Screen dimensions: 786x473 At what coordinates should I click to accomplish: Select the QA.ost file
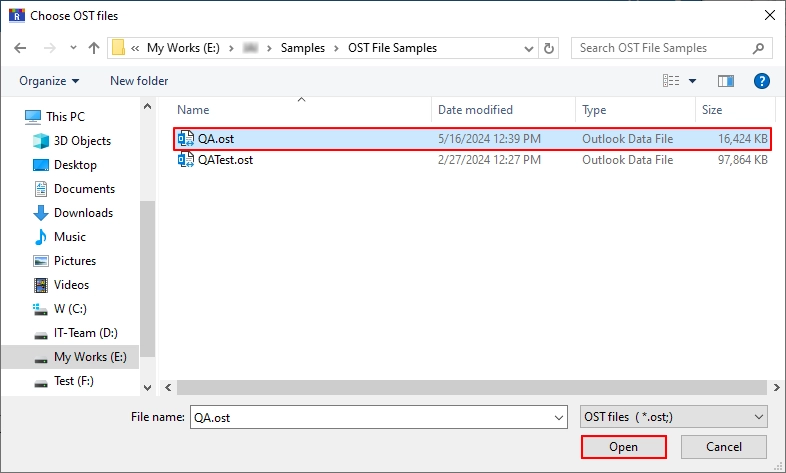(x=472, y=139)
